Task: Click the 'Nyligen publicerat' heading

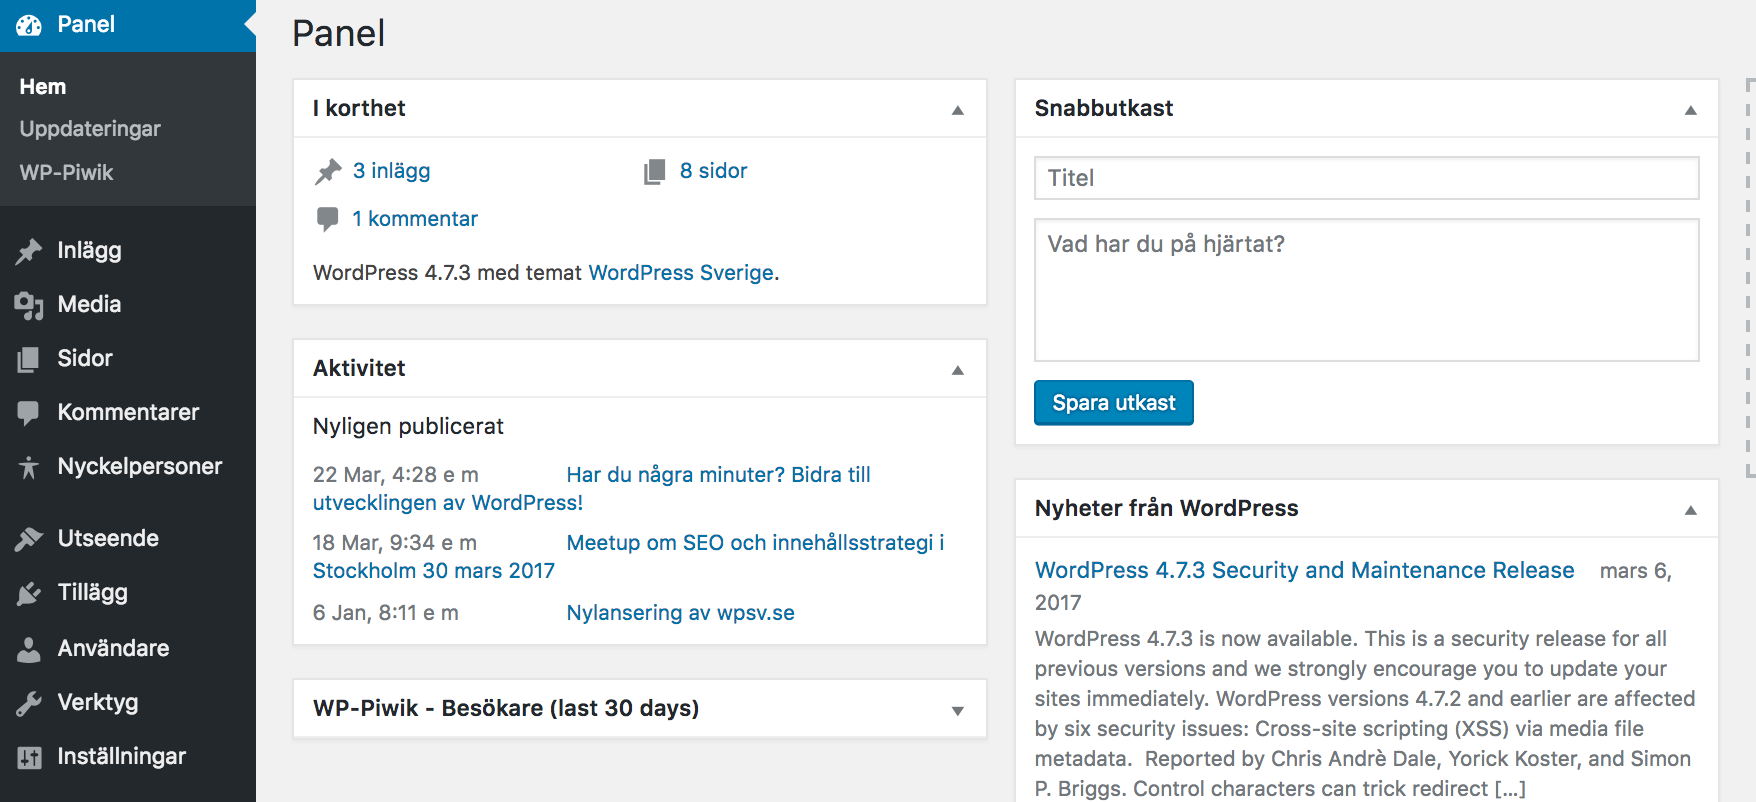Action: pos(408,426)
